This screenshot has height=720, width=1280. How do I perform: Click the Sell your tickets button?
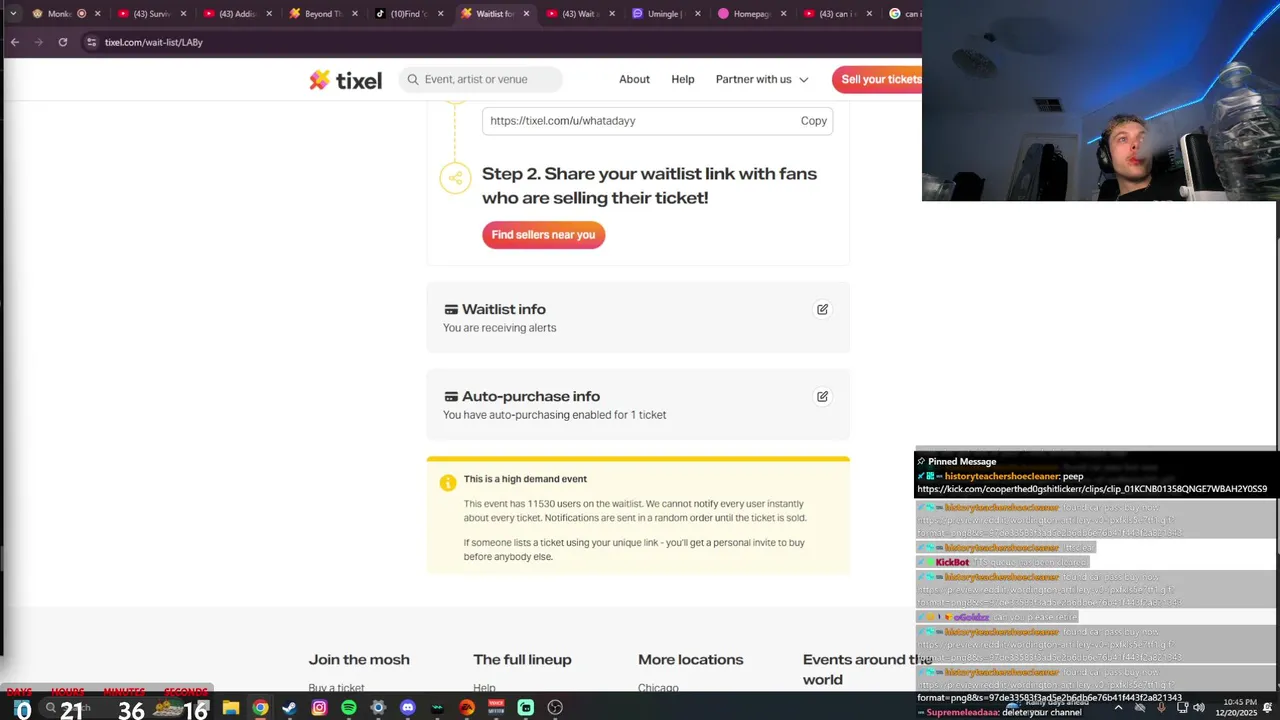click(878, 79)
